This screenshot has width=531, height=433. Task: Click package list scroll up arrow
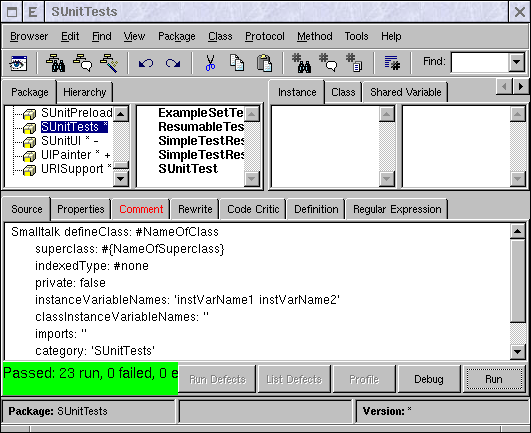coord(121,114)
